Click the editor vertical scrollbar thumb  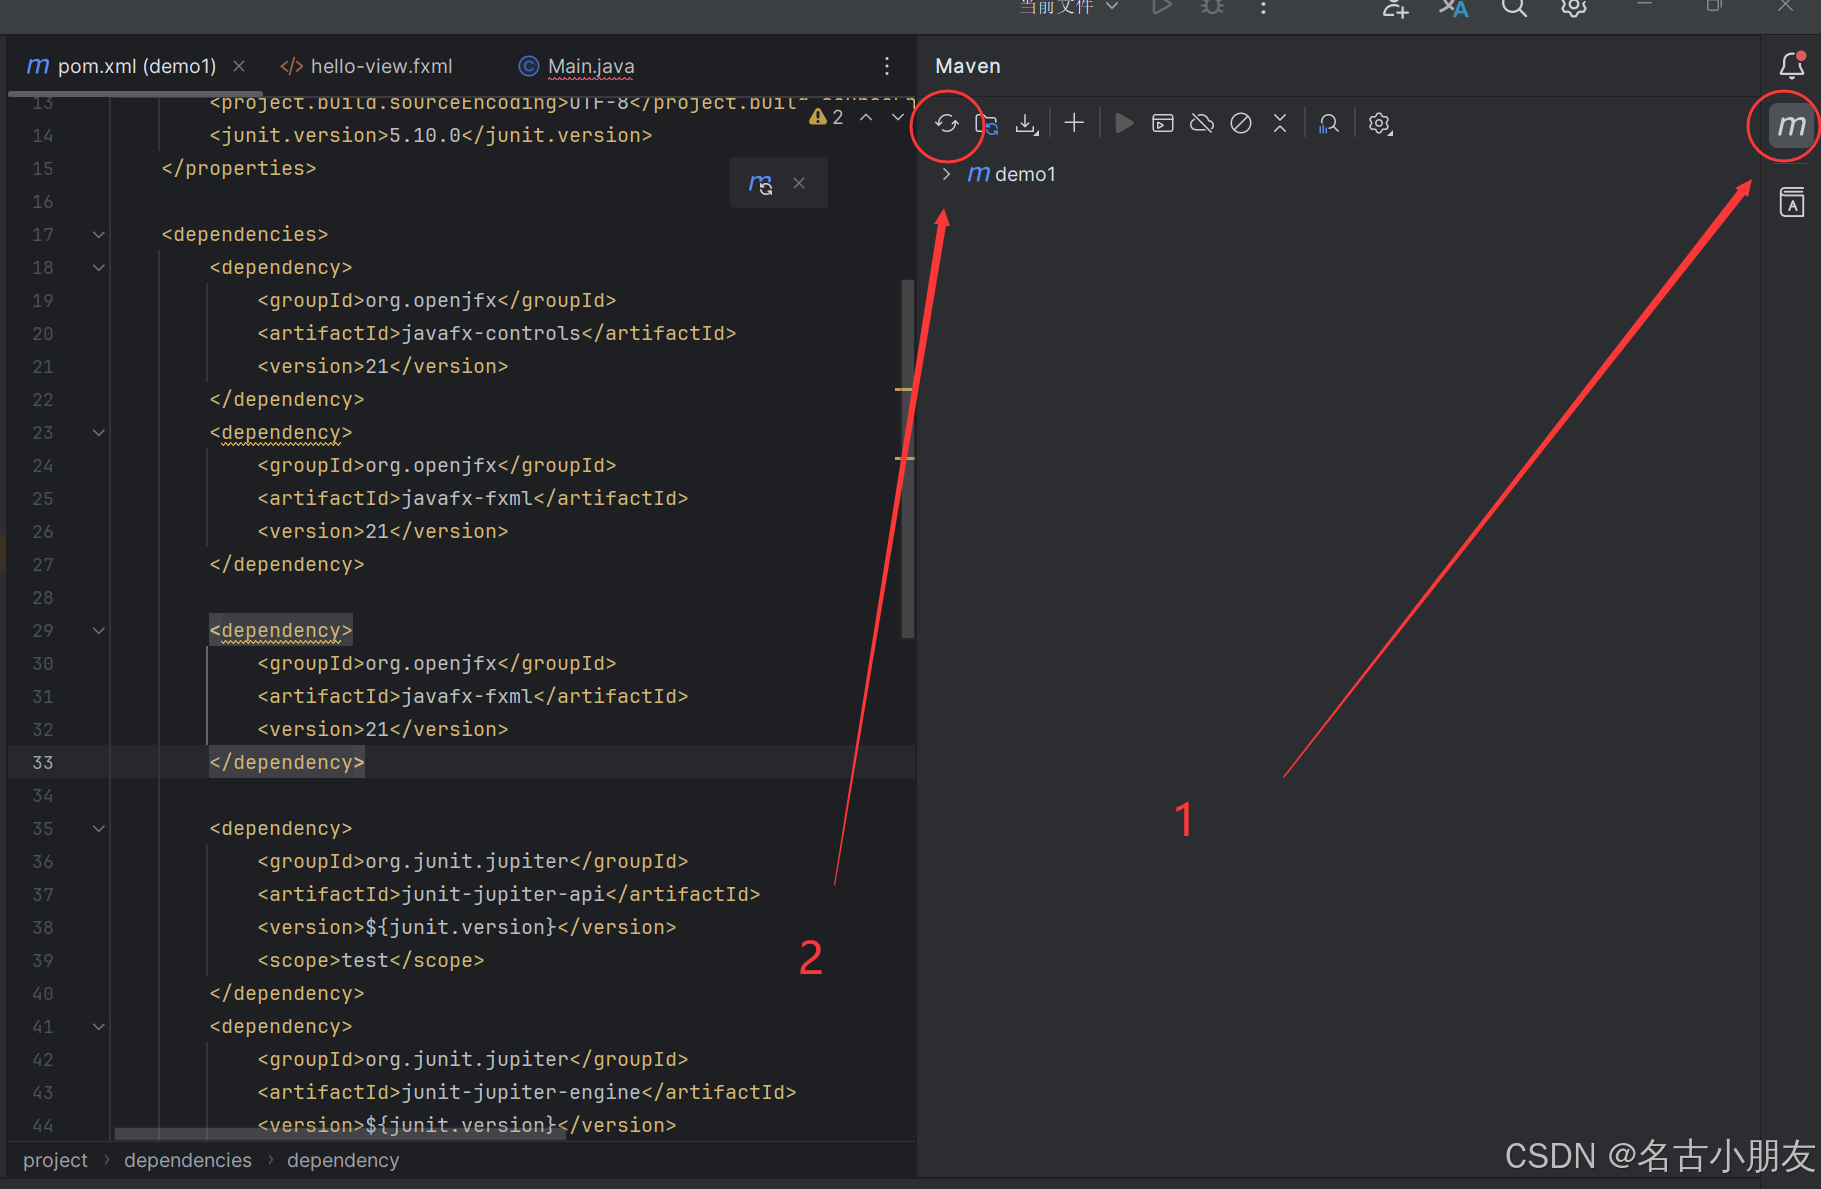[x=908, y=458]
